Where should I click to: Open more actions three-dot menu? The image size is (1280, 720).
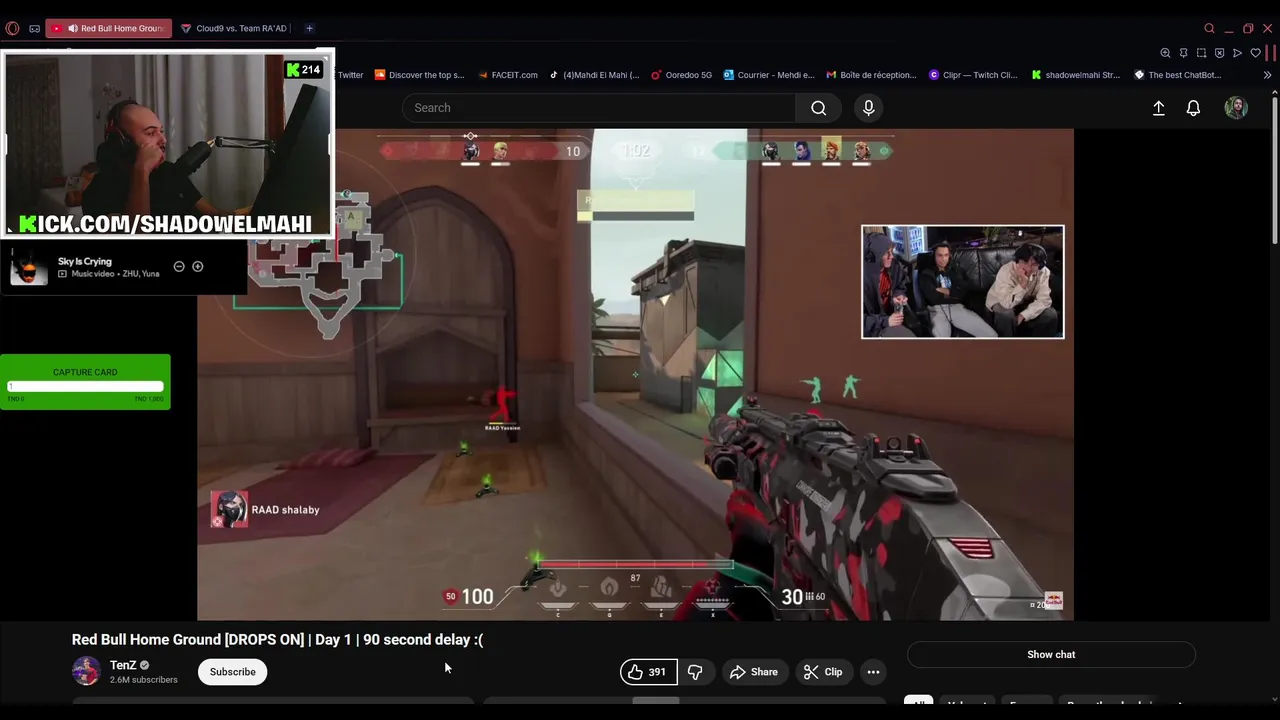pos(873,672)
